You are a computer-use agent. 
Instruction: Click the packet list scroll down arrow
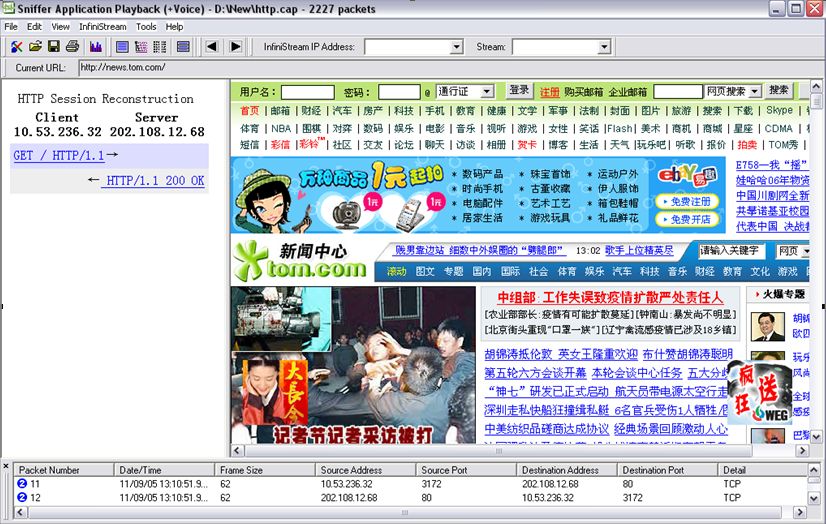[814, 498]
